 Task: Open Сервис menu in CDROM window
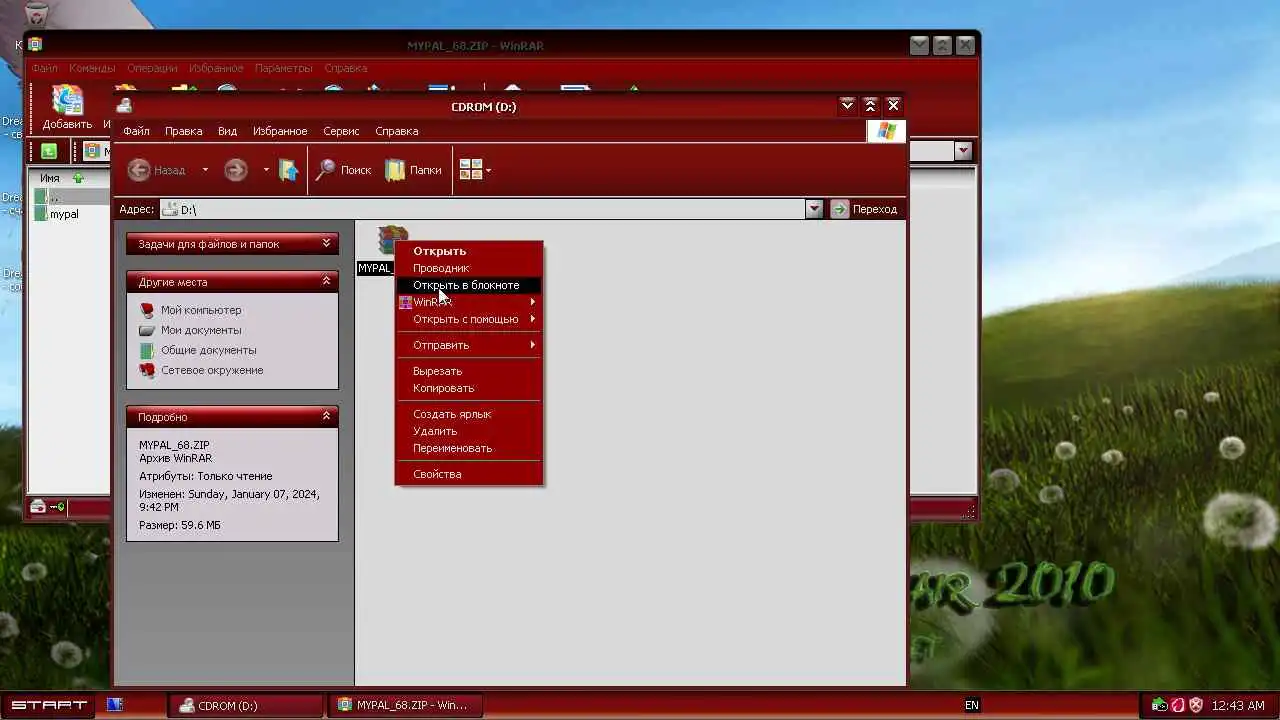342,131
